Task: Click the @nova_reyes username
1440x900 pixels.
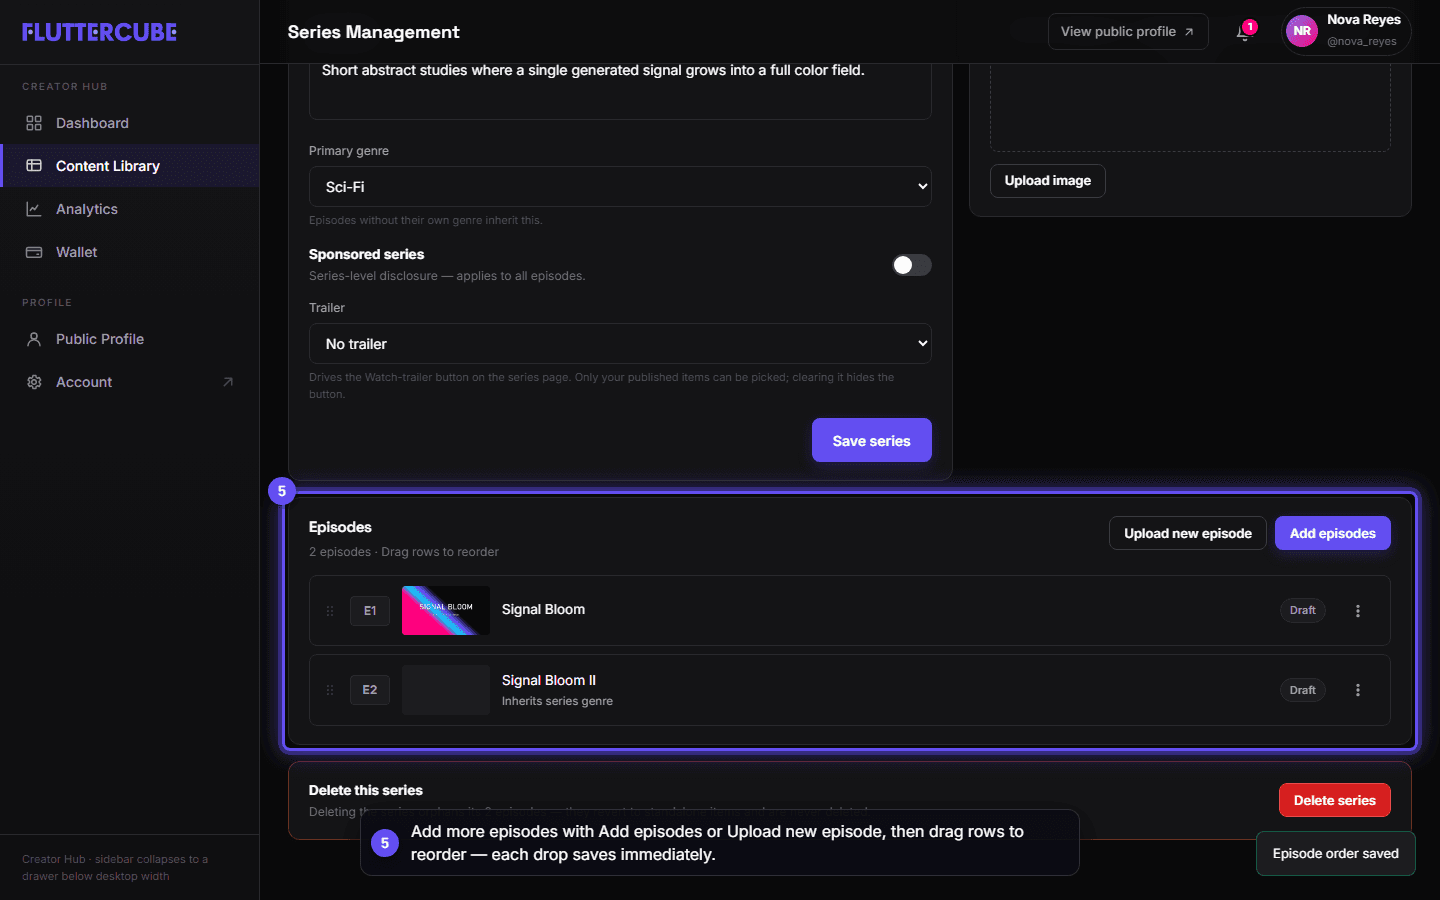Action: coord(1362,41)
